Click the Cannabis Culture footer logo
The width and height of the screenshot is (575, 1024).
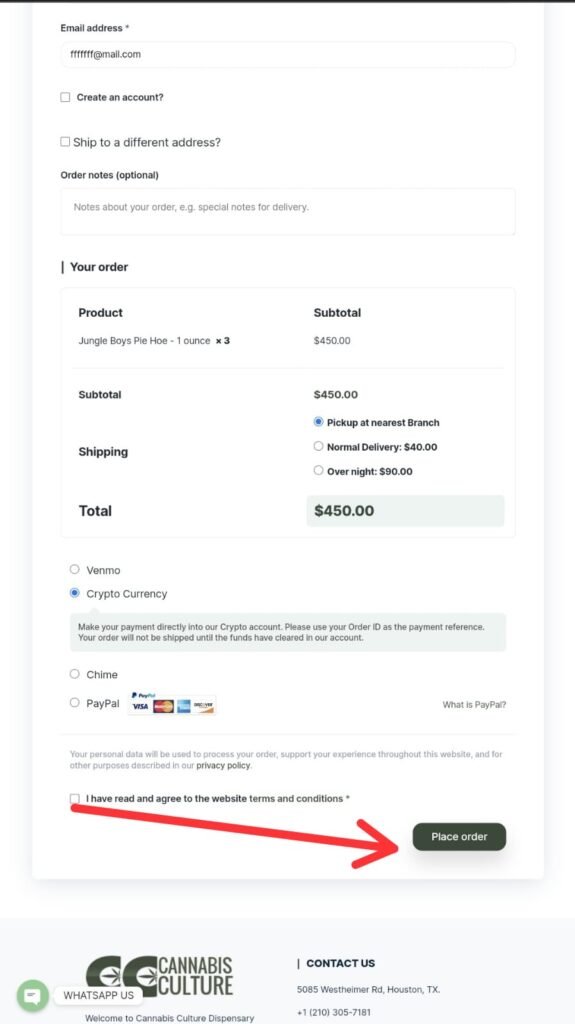[x=159, y=976]
